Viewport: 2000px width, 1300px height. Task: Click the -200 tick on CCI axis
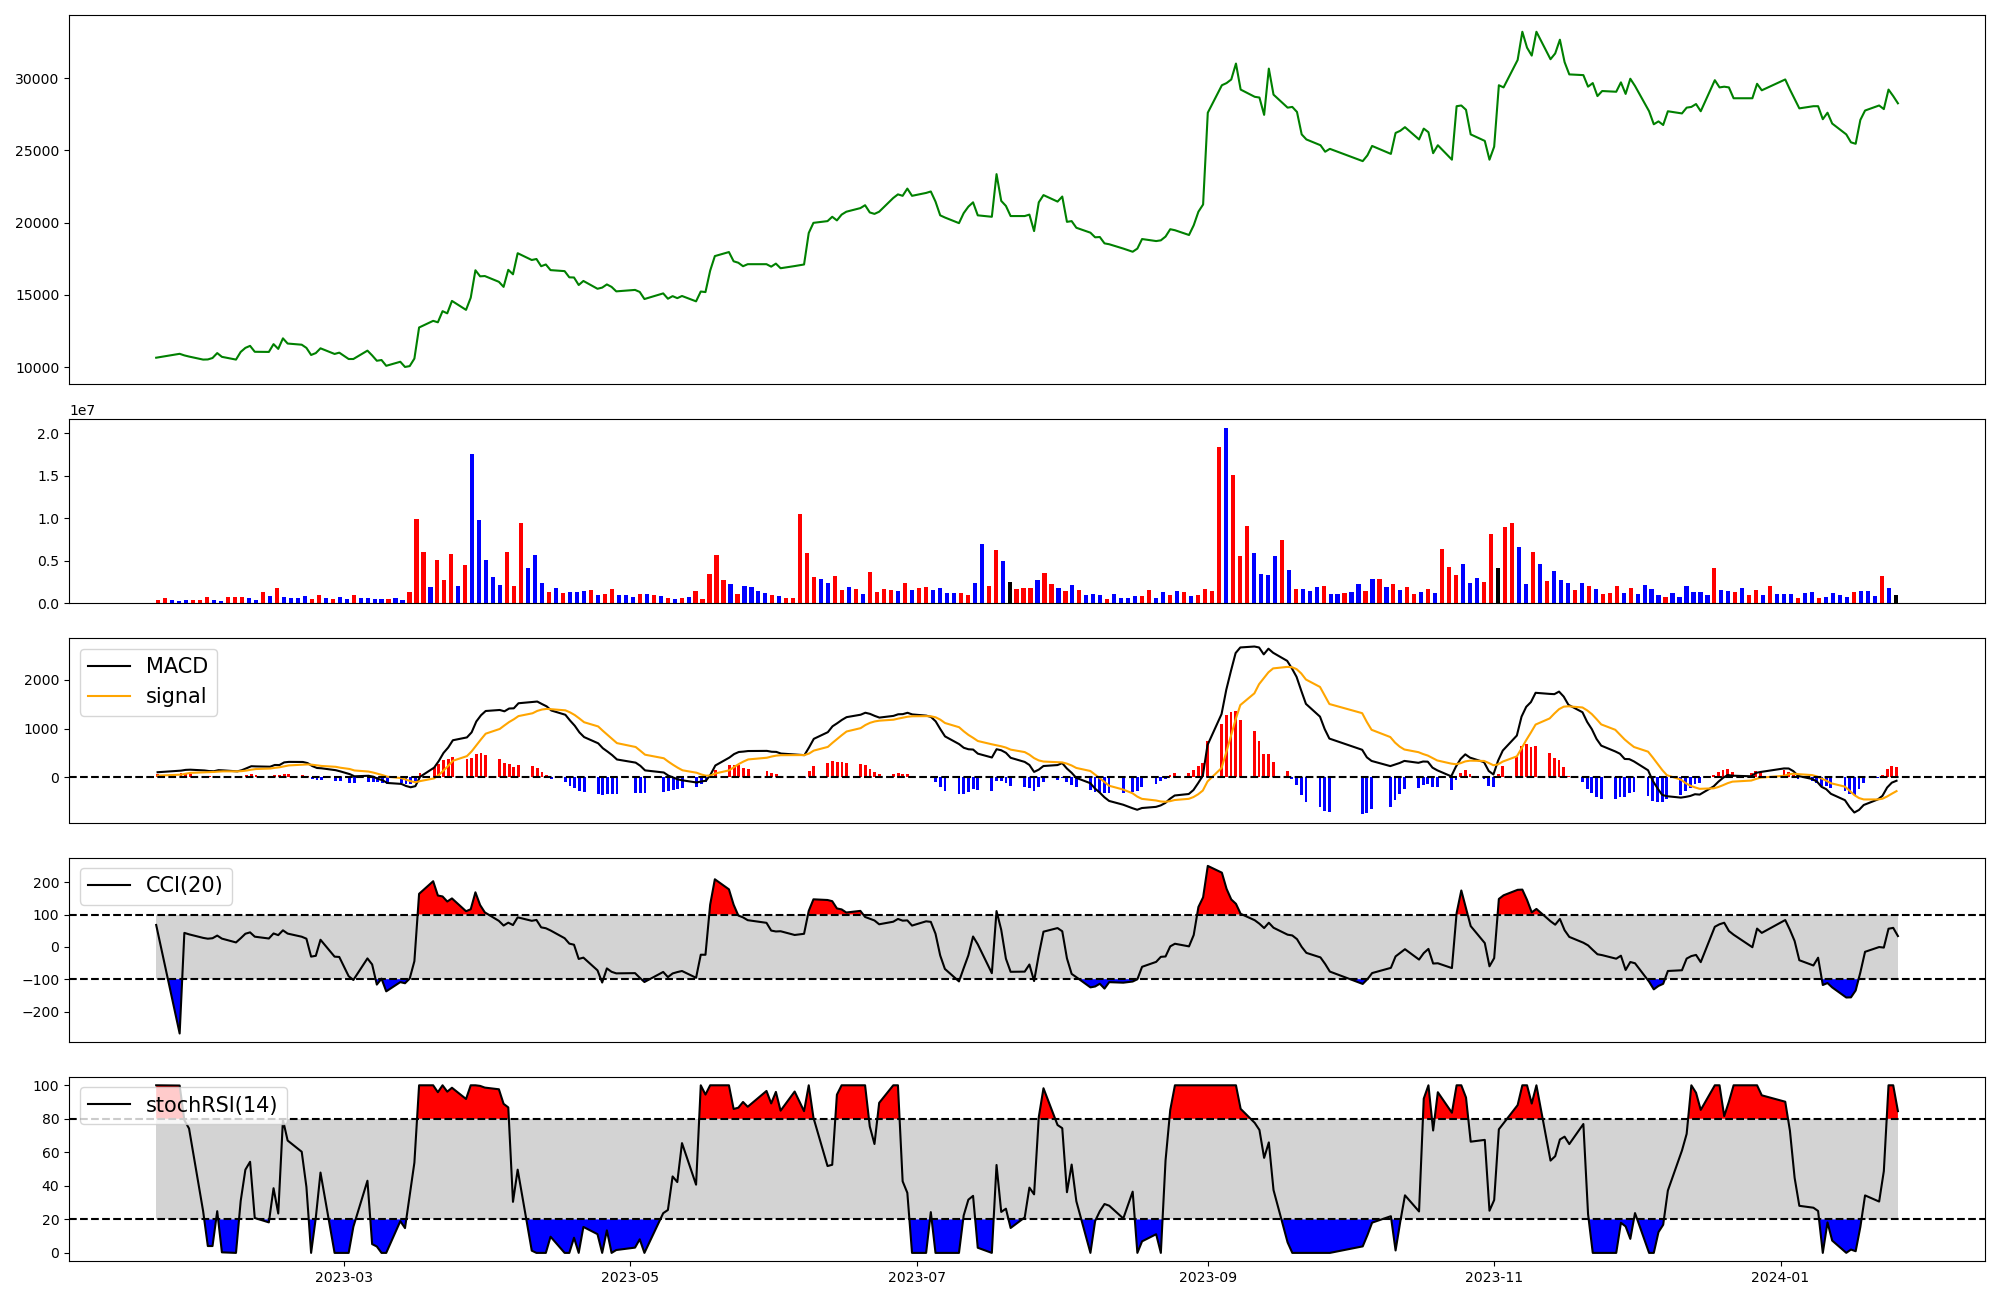coord(40,1012)
